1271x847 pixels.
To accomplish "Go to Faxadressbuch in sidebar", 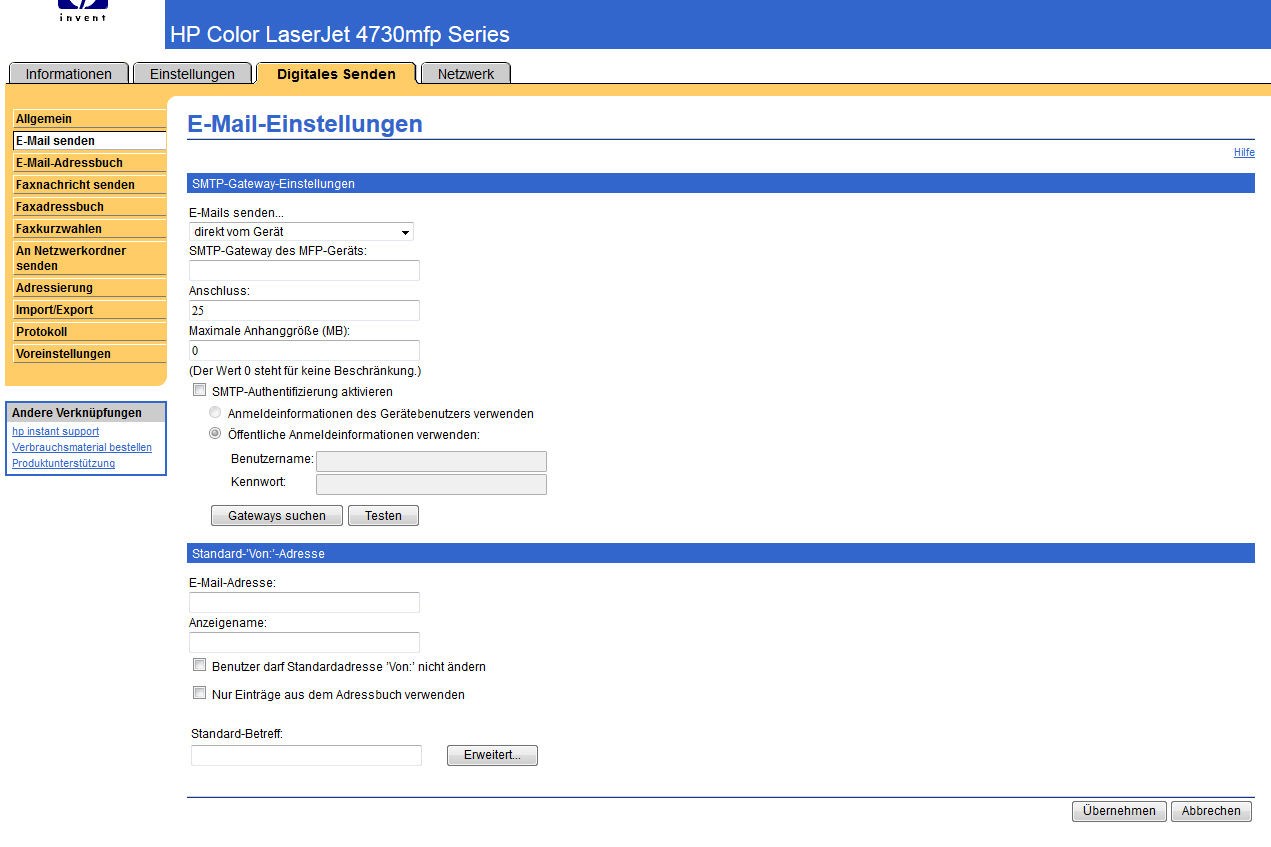I will [90, 207].
